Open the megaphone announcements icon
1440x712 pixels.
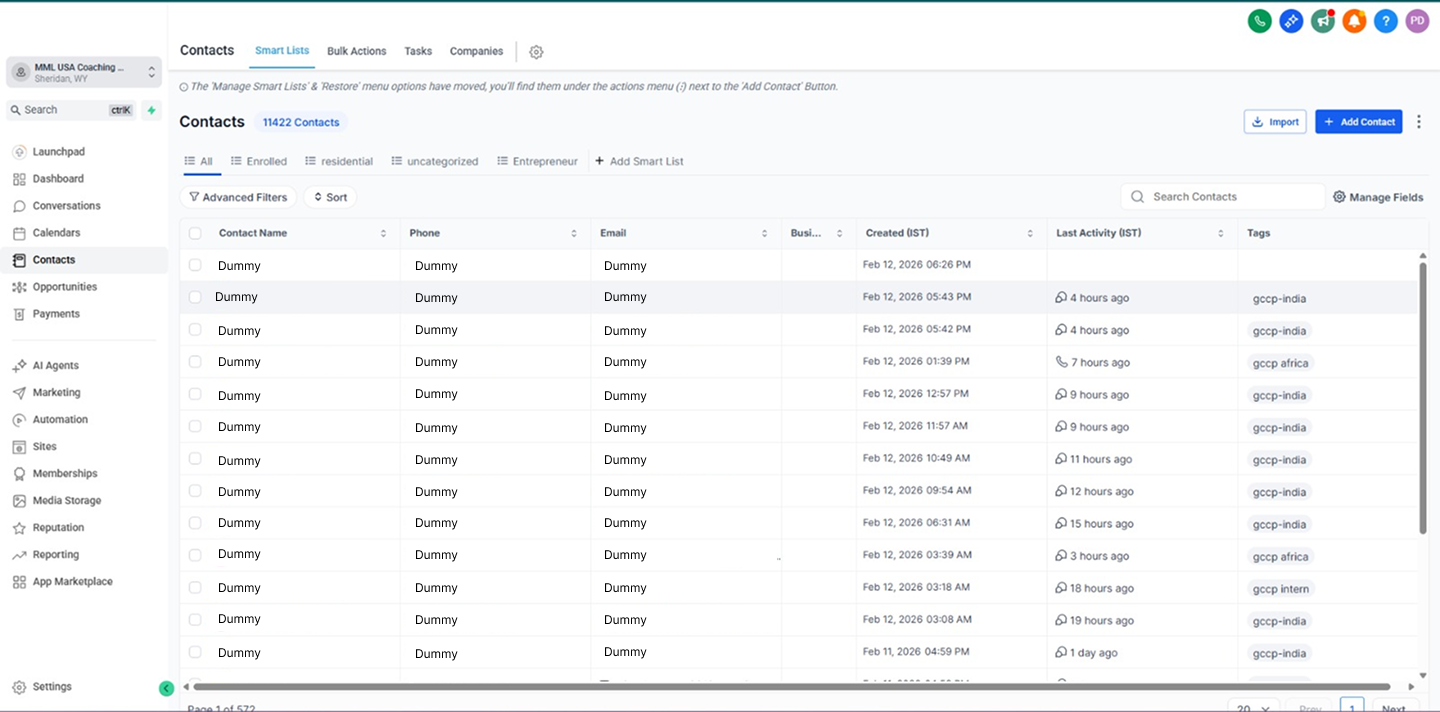(1323, 21)
